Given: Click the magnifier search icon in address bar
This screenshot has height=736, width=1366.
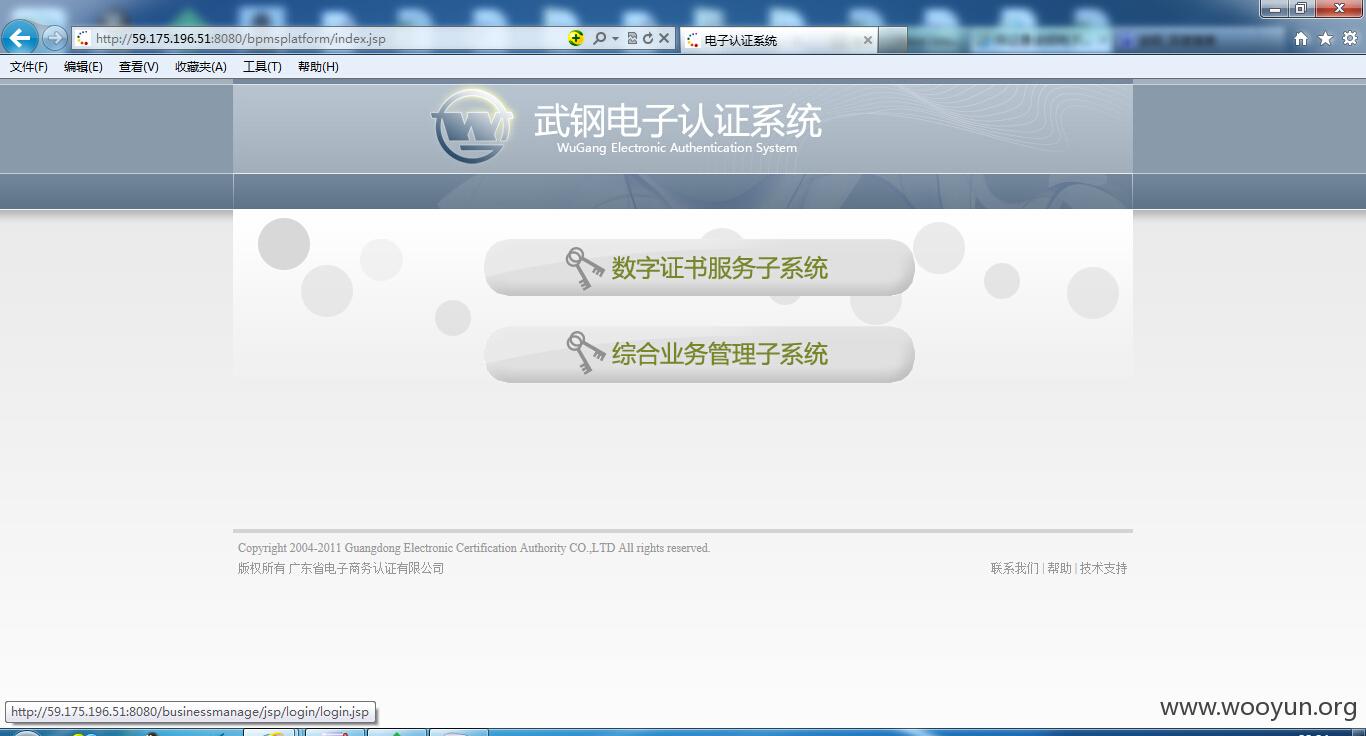Looking at the screenshot, I should (599, 38).
